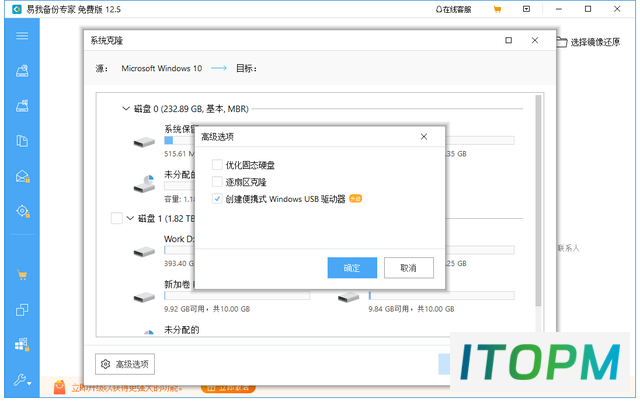Click the orange badge beside Windows USB option
This screenshot has width=640, height=402.
pos(356,199)
